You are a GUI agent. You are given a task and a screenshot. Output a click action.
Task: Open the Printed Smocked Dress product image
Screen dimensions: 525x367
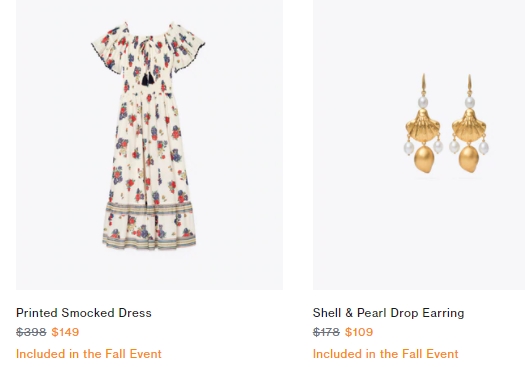pyautogui.click(x=149, y=145)
